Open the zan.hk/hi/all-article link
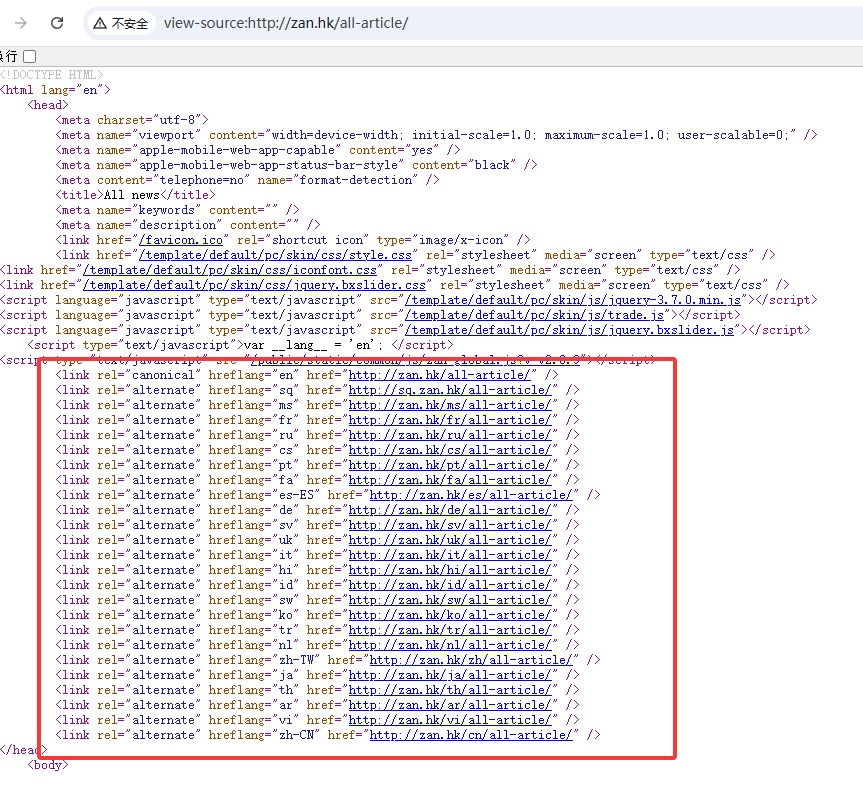 [450, 570]
